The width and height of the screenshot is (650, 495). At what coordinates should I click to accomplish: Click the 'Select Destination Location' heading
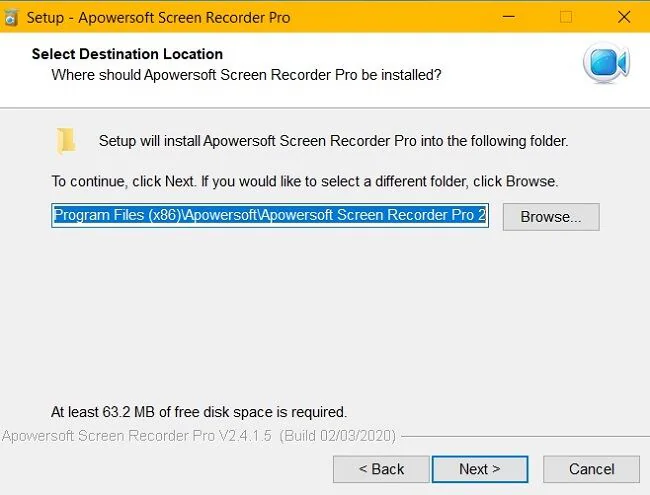click(127, 54)
